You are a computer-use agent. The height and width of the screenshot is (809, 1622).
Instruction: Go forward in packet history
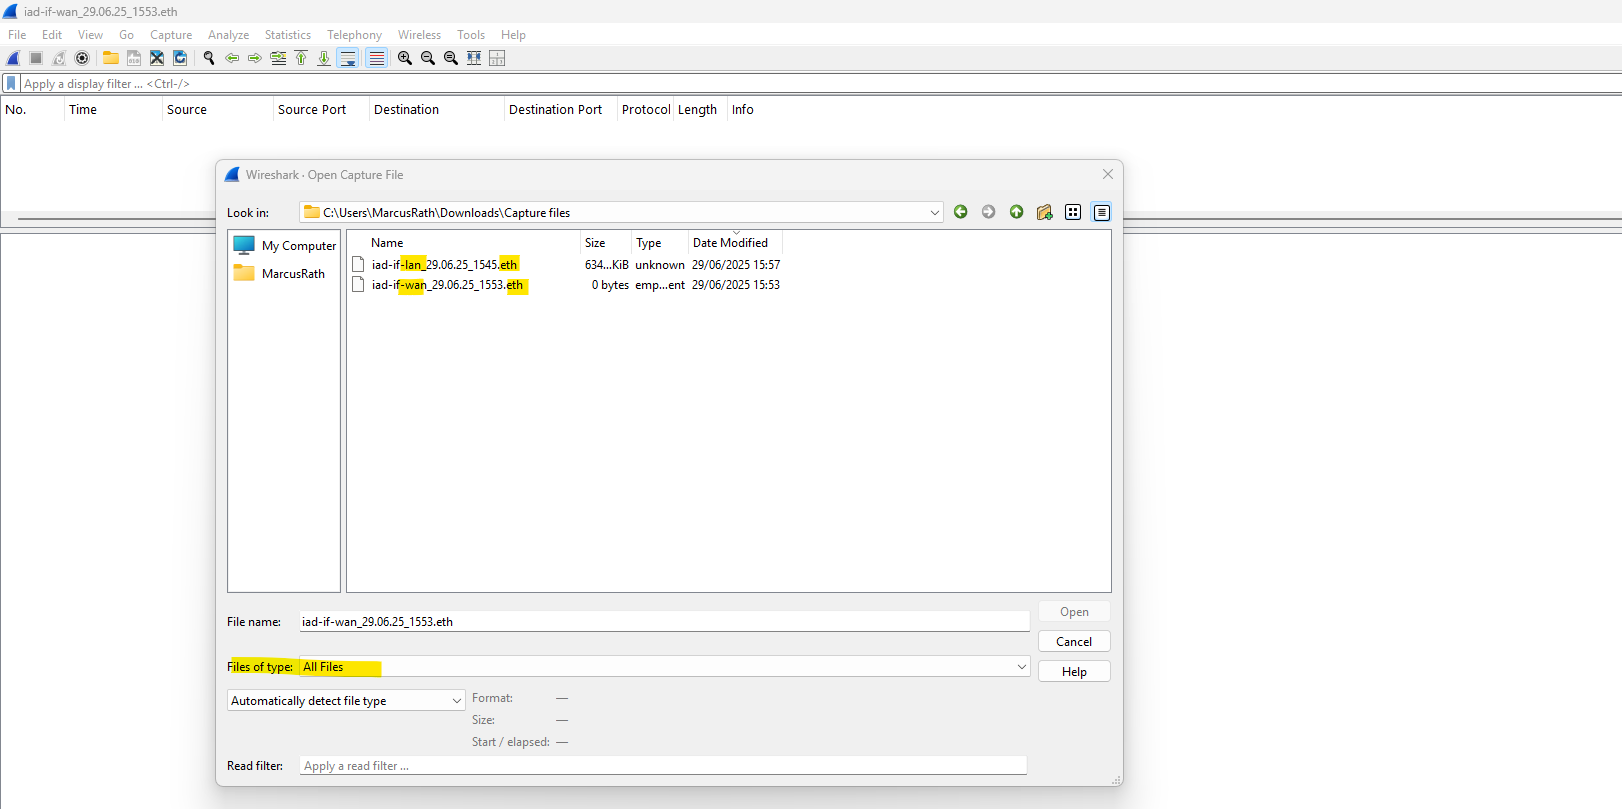coord(255,58)
